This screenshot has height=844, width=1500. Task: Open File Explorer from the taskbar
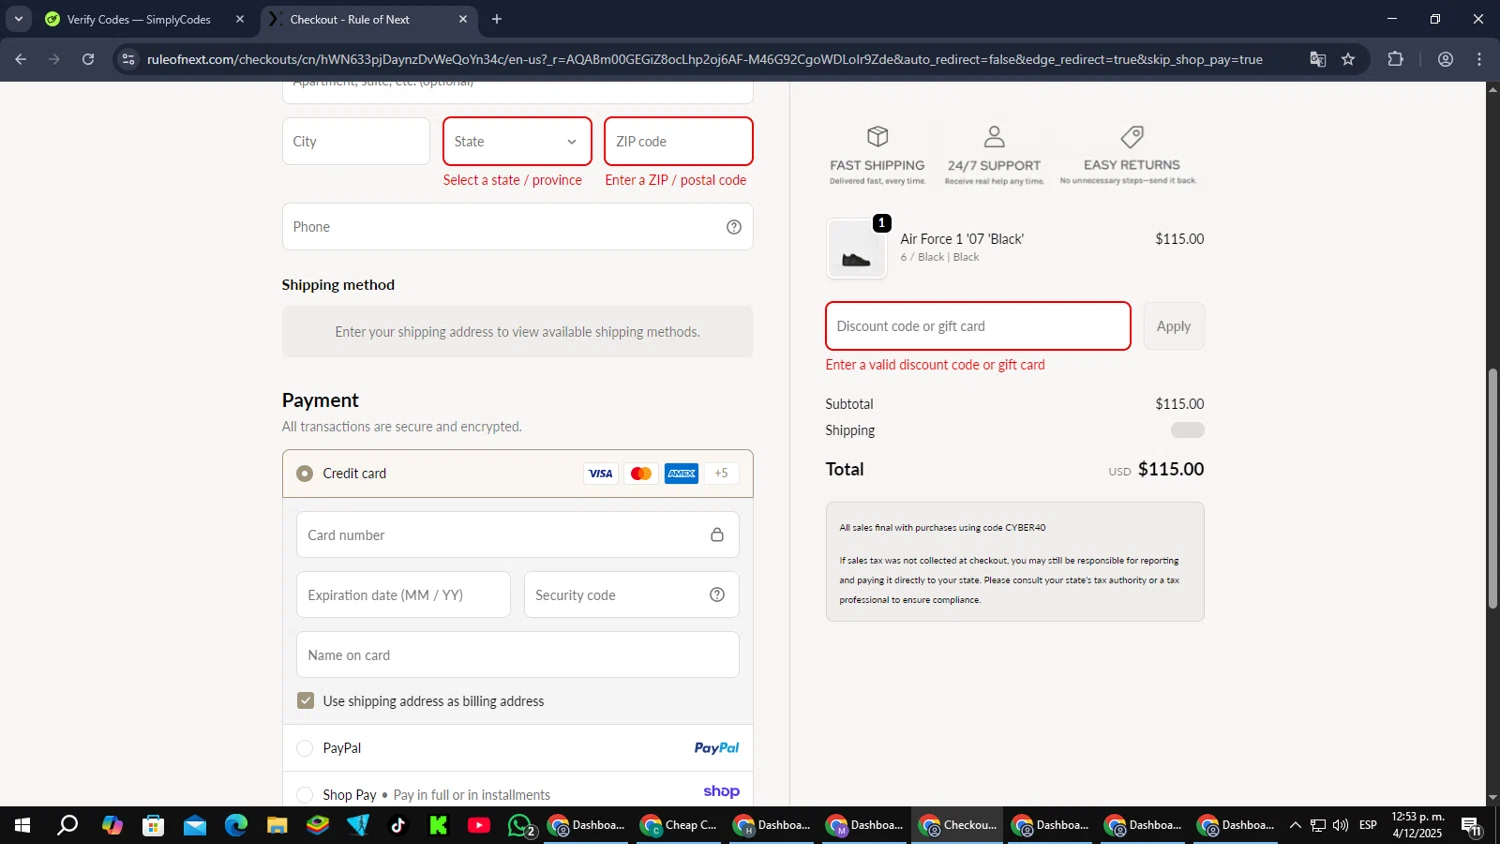pos(277,825)
